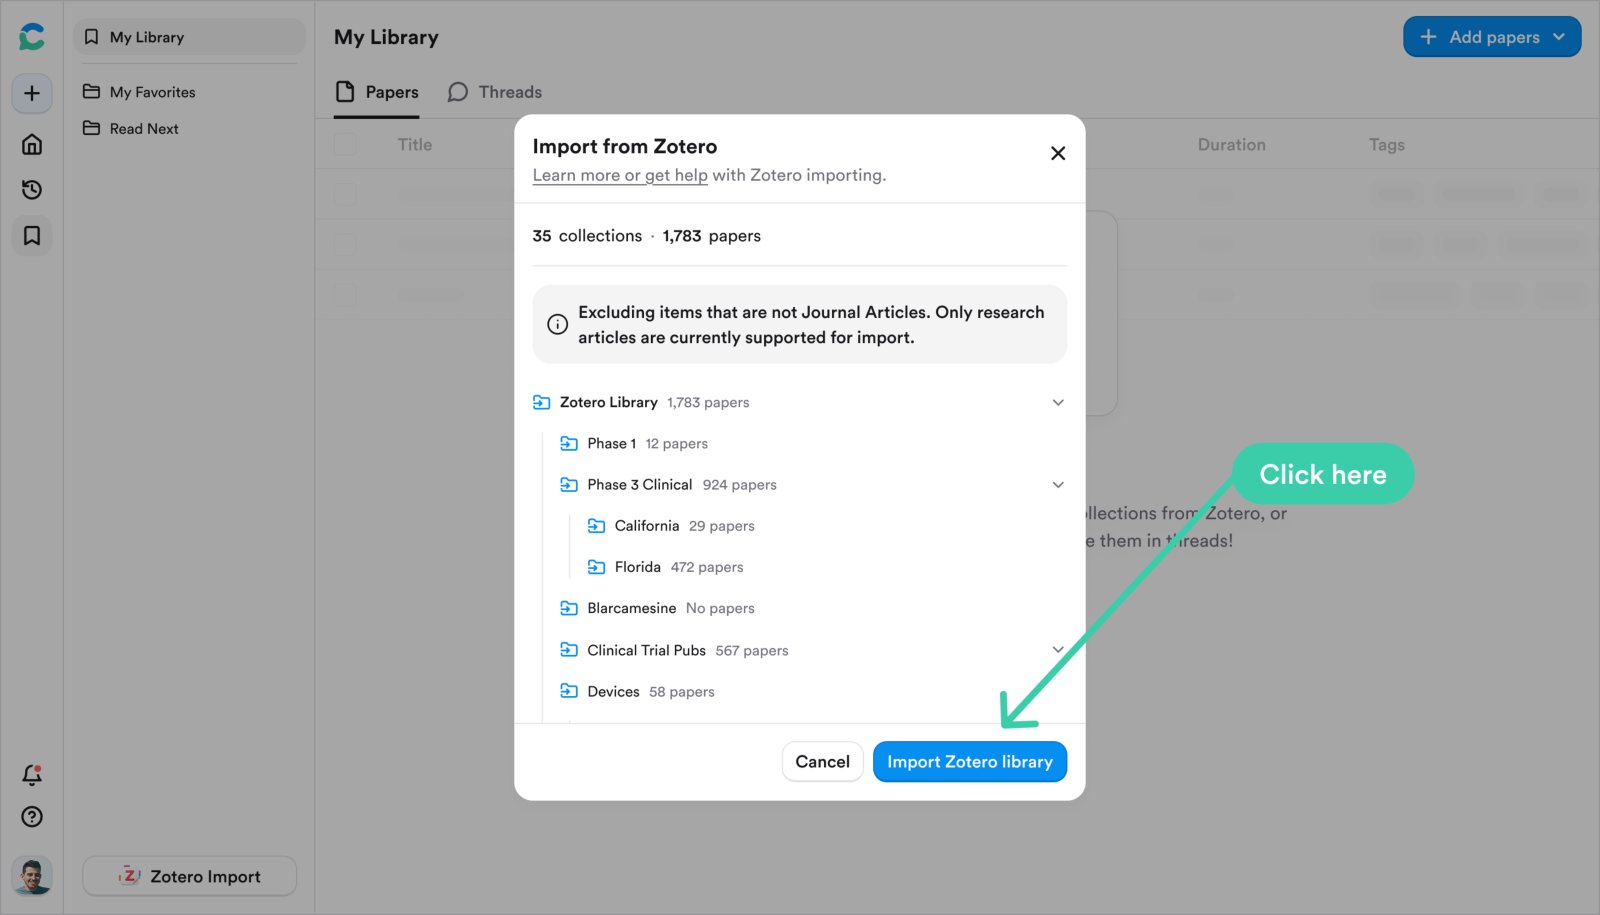
Task: Collapse the Zotero Library tree
Action: pos(1058,402)
